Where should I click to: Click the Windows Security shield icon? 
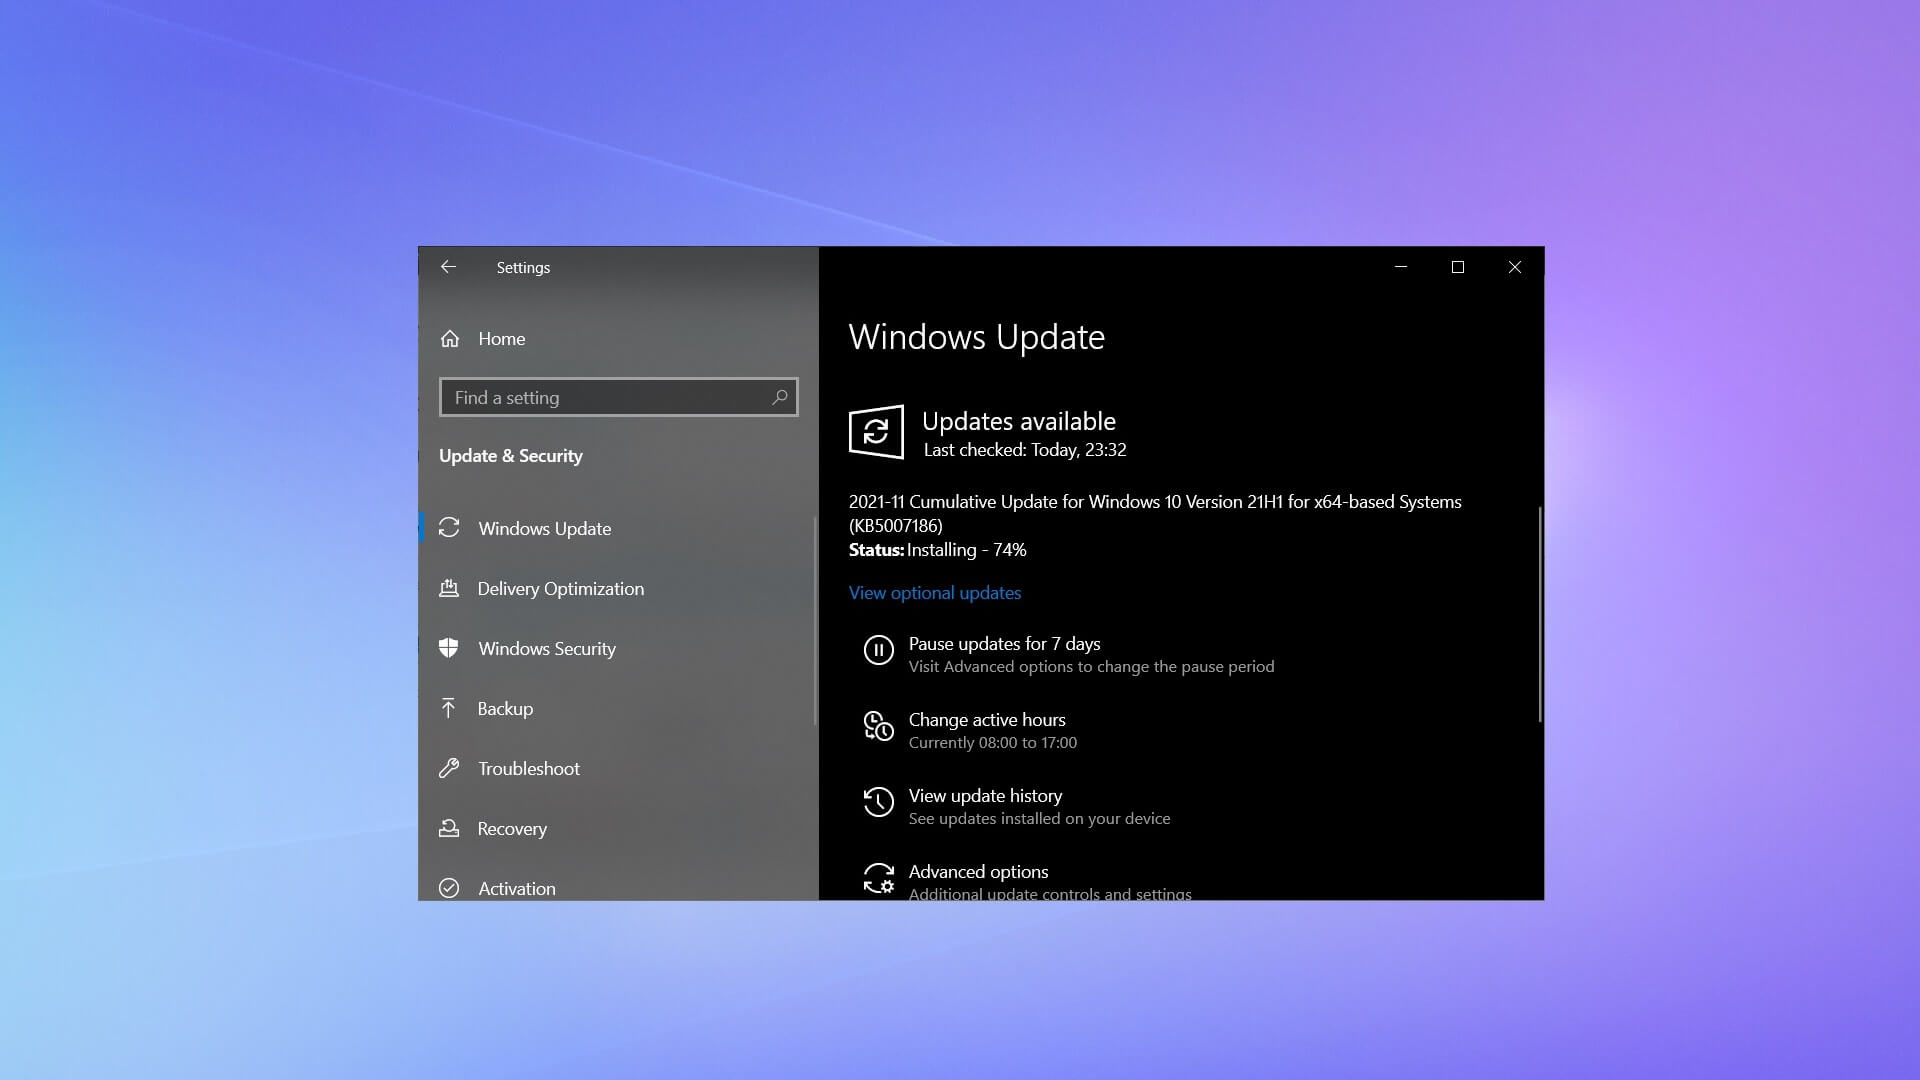(449, 648)
